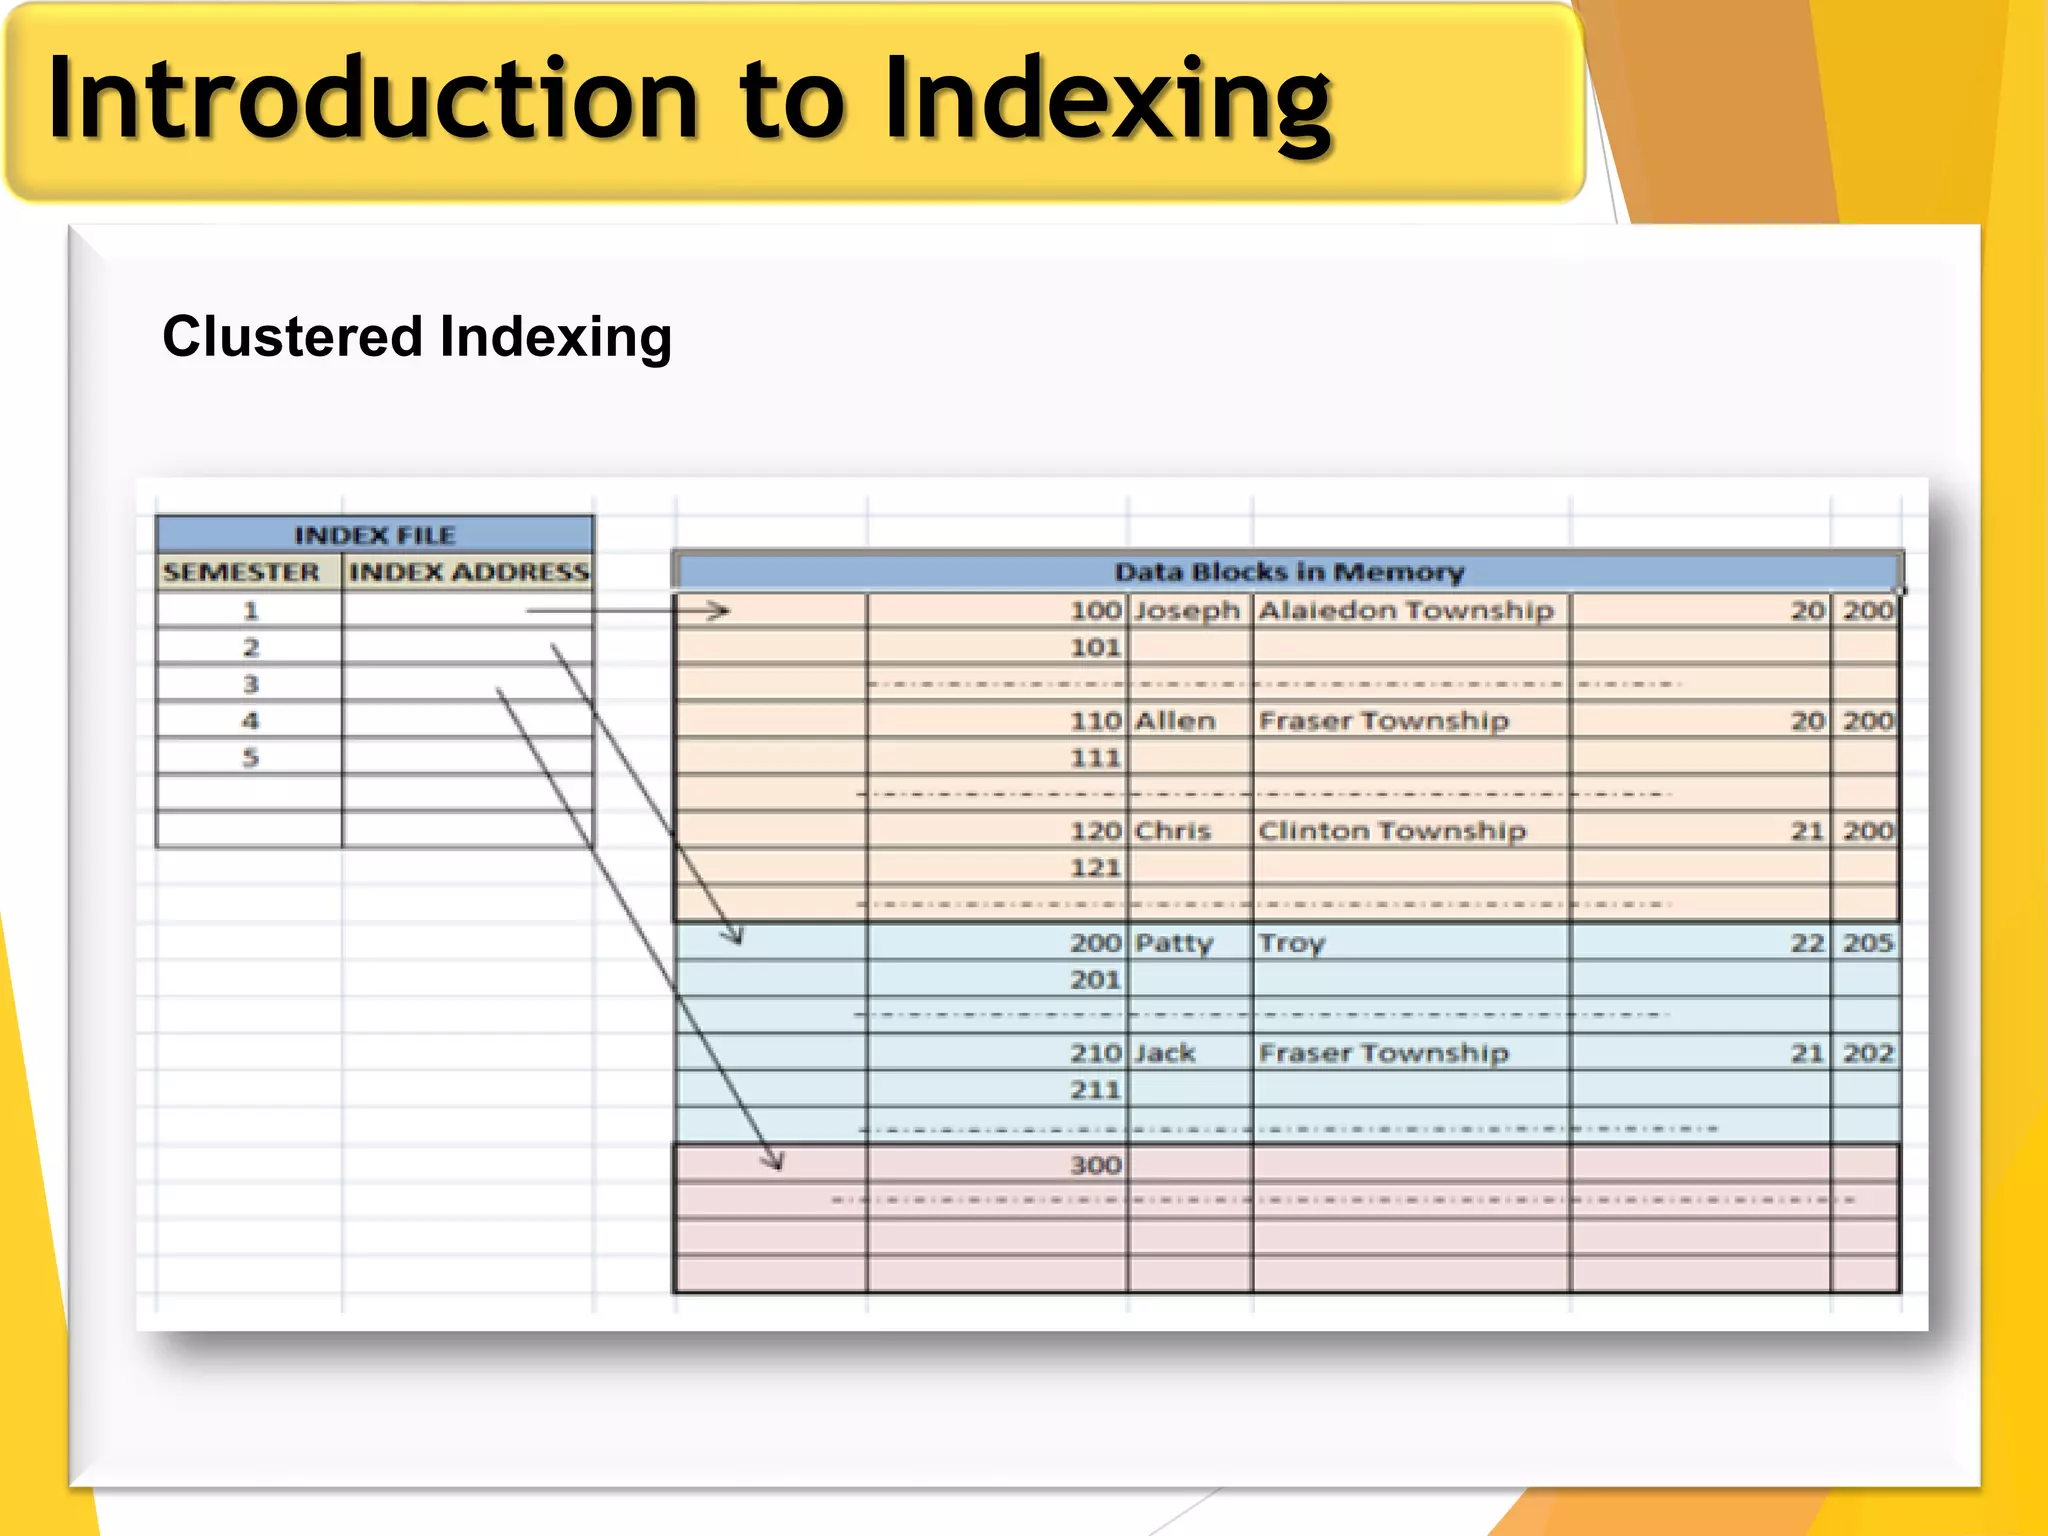Viewport: 2048px width, 1536px height.
Task: Click age value 20 in Allen's row
Action: point(1700,721)
